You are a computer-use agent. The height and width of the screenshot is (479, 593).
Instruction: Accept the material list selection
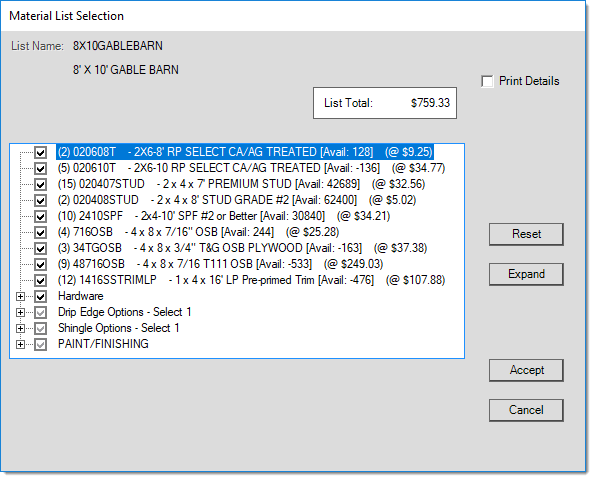[526, 370]
